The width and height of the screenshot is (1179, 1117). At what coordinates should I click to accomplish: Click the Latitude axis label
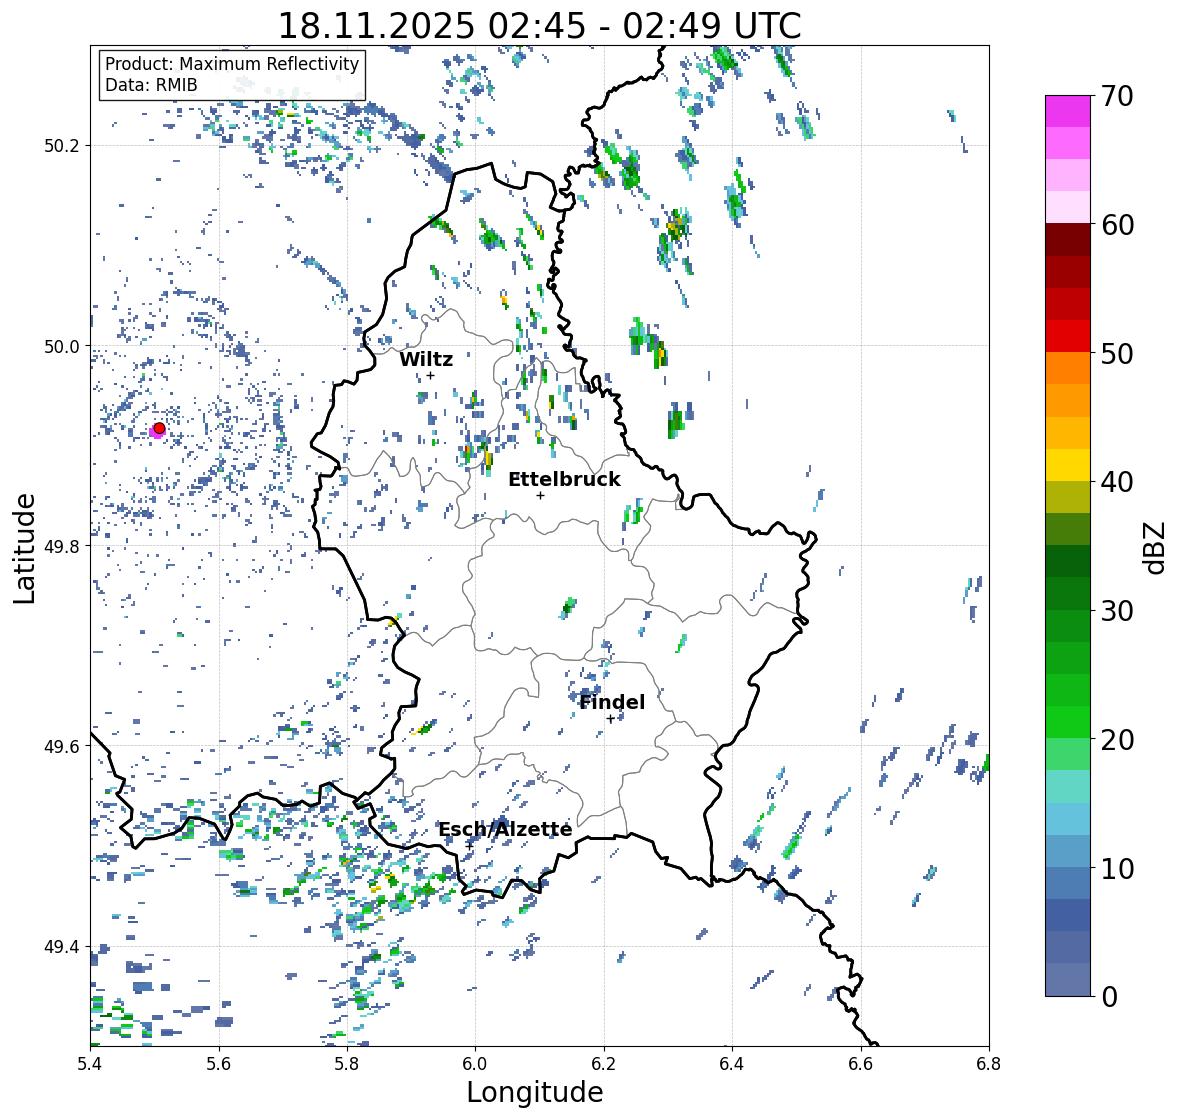point(24,548)
